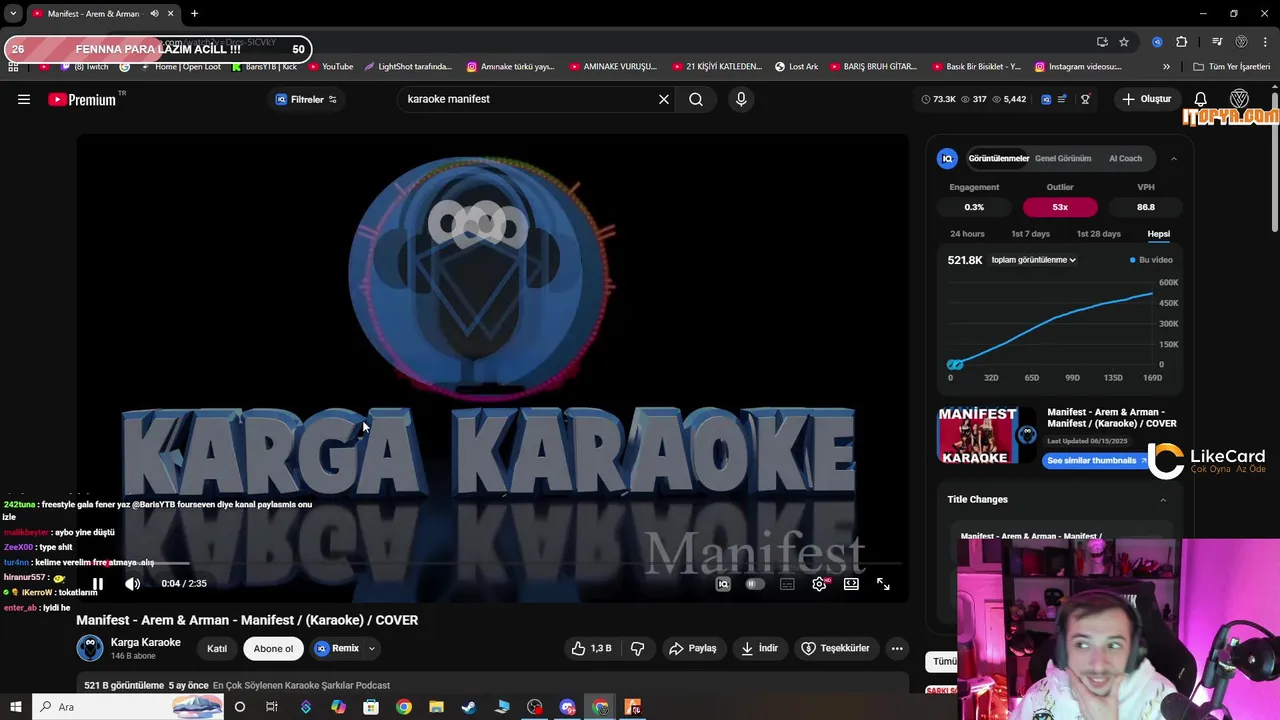Dislike the video with the thumbs down

[638, 648]
